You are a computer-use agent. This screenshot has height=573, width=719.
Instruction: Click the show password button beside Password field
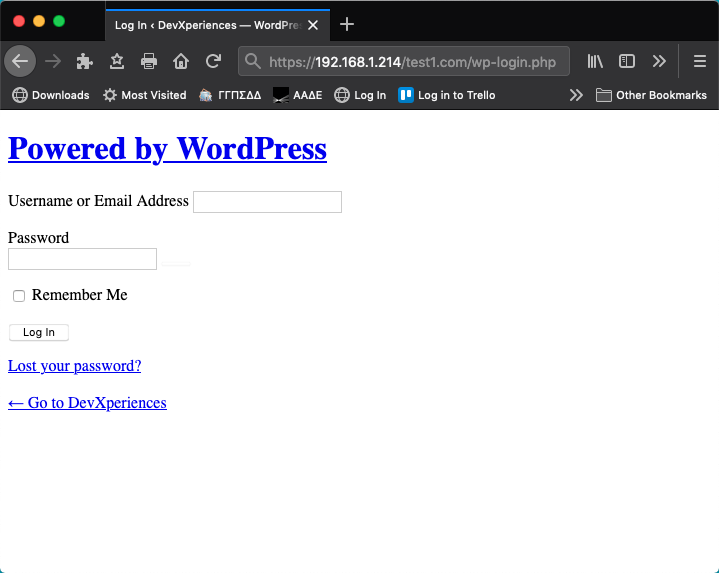(x=176, y=264)
